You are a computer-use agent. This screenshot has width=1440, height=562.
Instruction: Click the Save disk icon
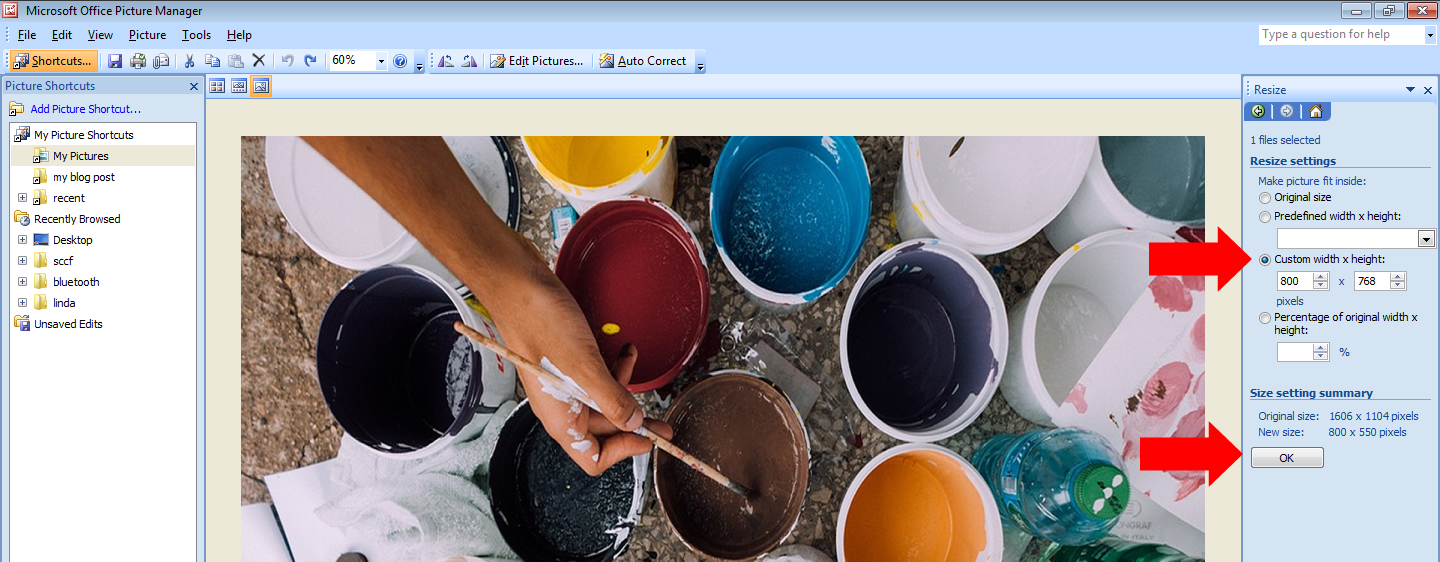(115, 61)
